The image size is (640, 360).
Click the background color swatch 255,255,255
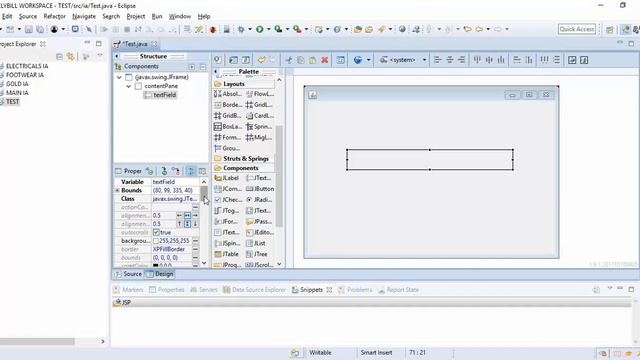pyautogui.click(x=156, y=241)
